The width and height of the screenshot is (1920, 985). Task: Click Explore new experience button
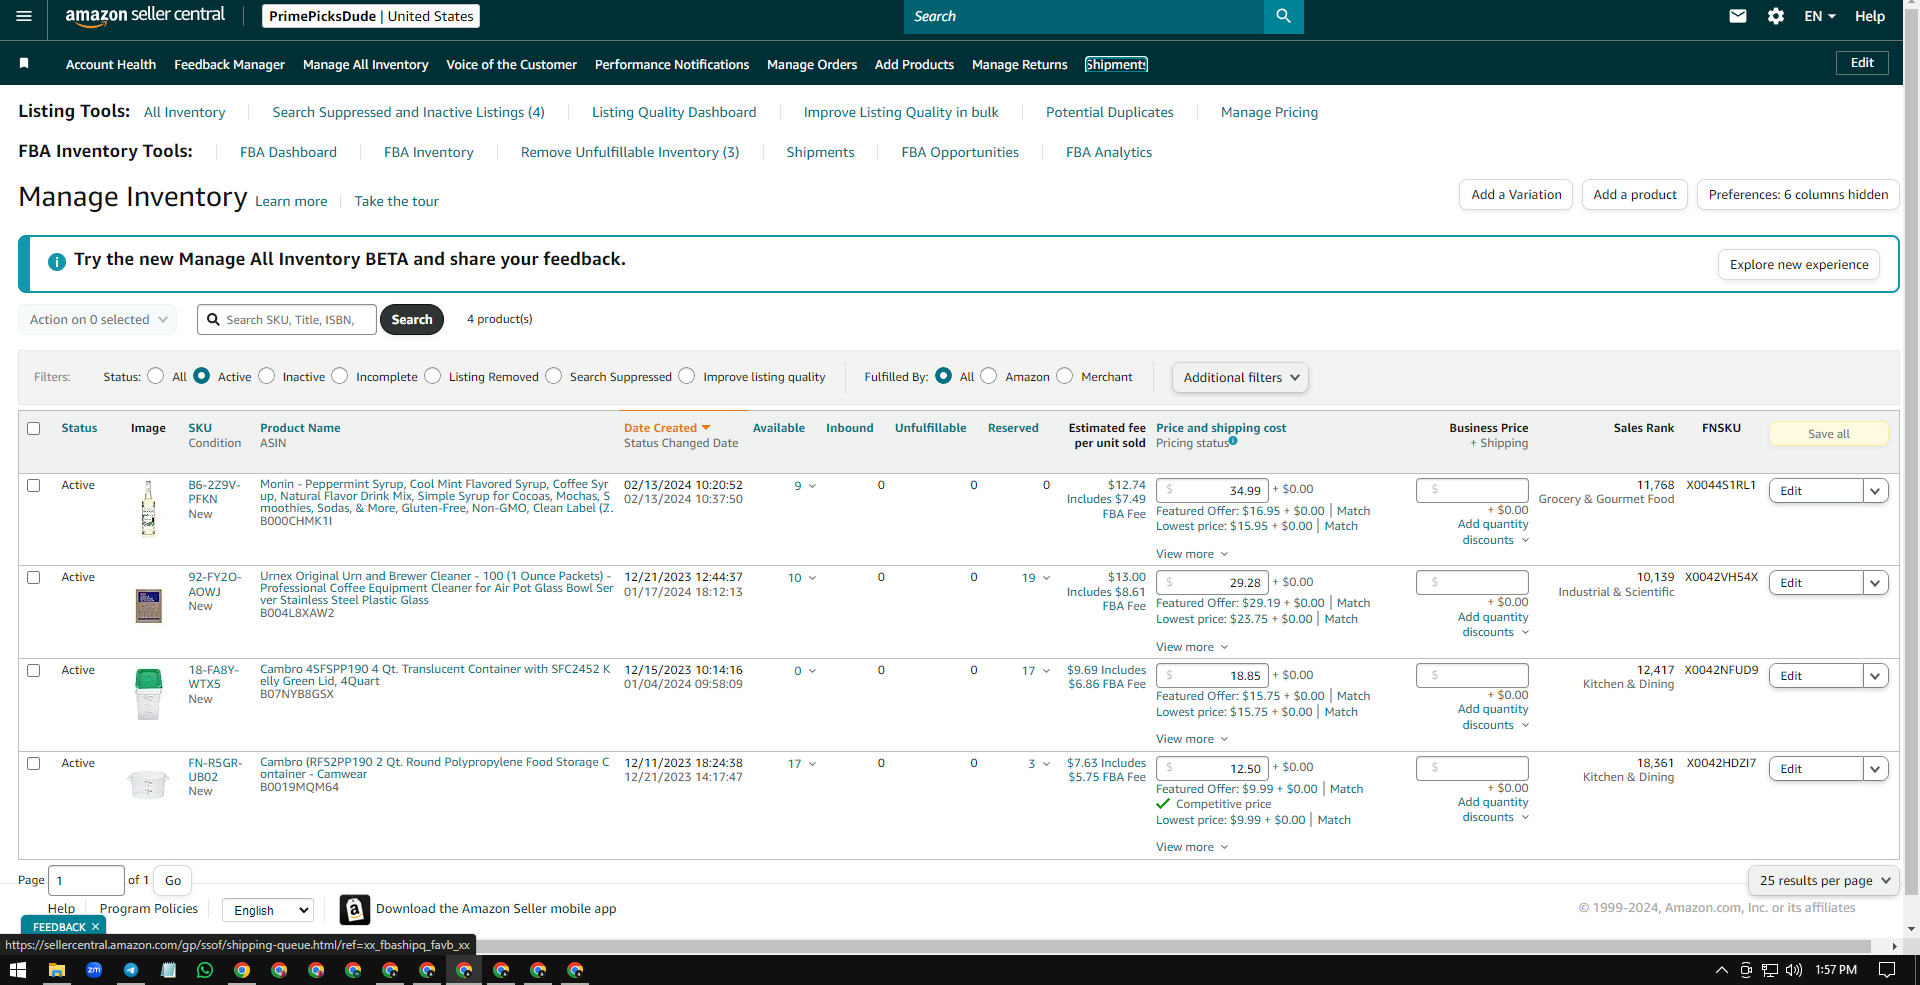(1799, 265)
